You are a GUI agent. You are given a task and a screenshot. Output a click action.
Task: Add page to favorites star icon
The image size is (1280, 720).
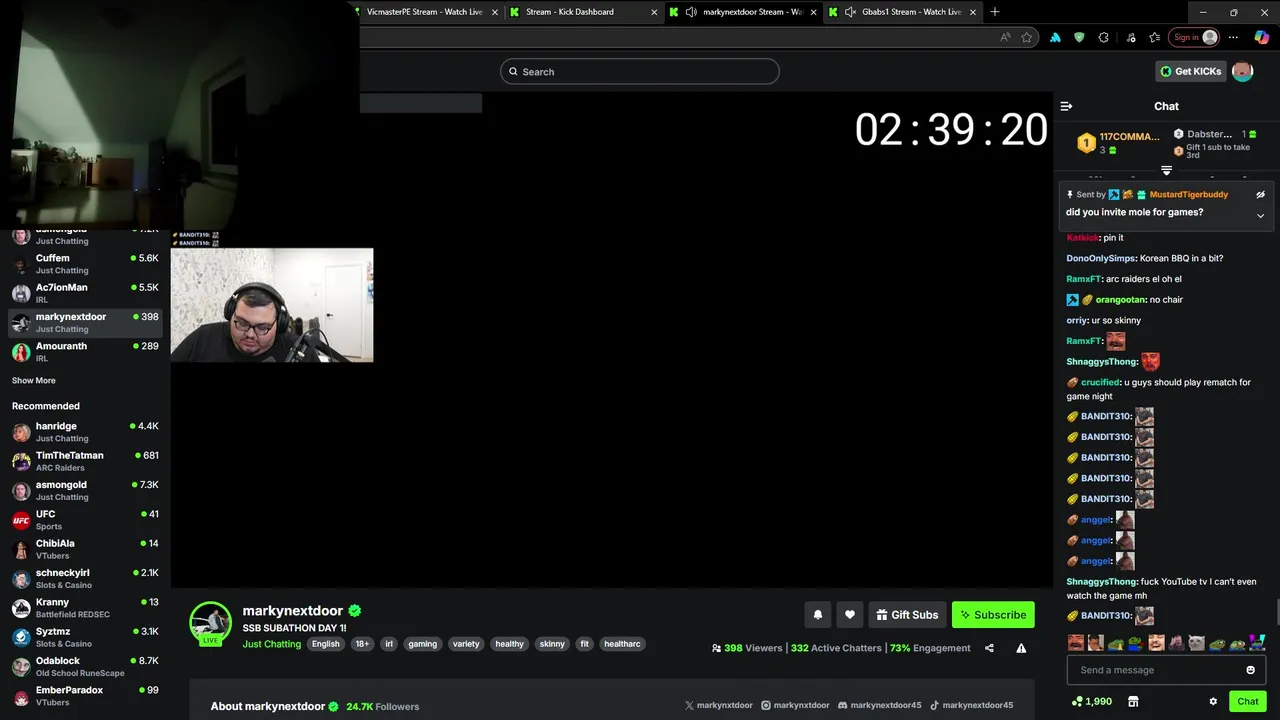pos(1027,37)
